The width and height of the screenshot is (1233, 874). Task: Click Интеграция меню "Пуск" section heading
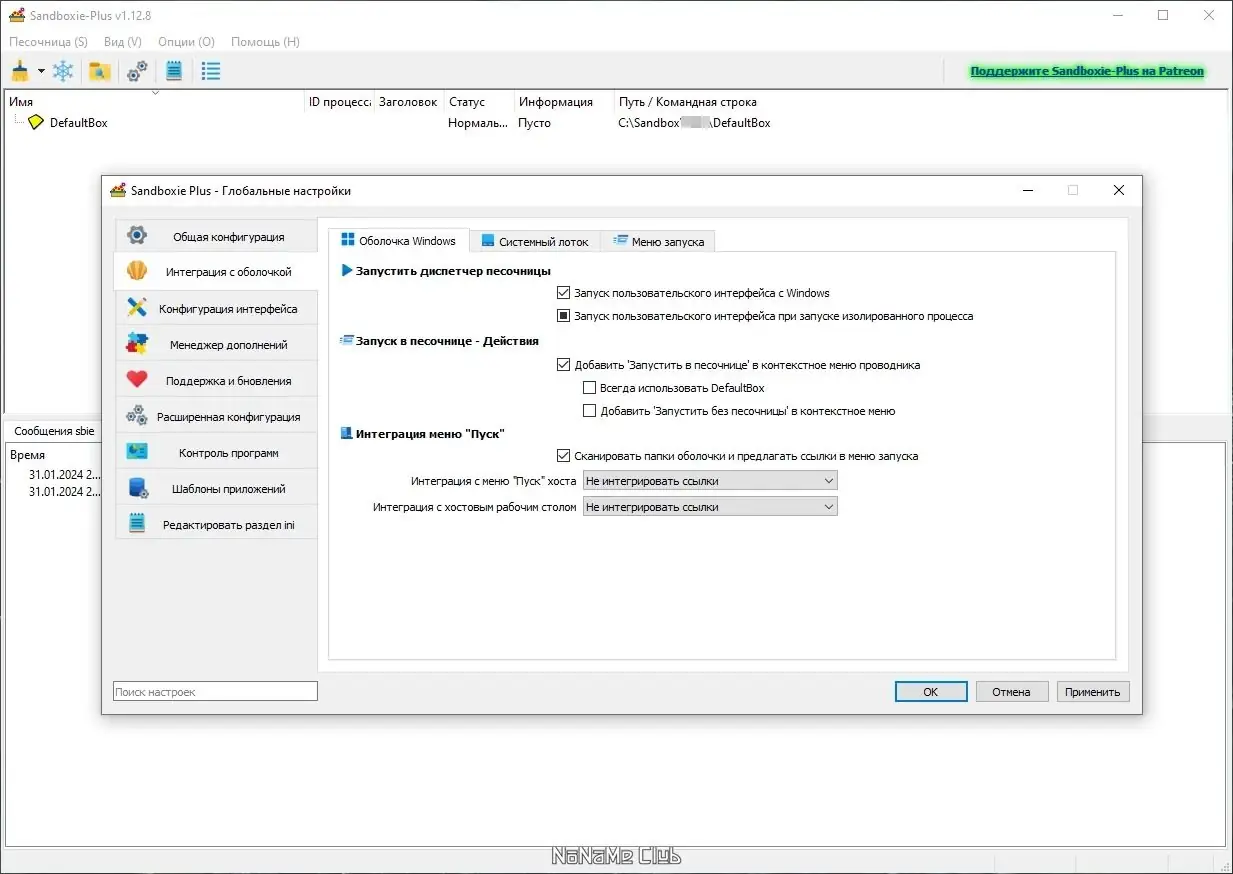(430, 434)
